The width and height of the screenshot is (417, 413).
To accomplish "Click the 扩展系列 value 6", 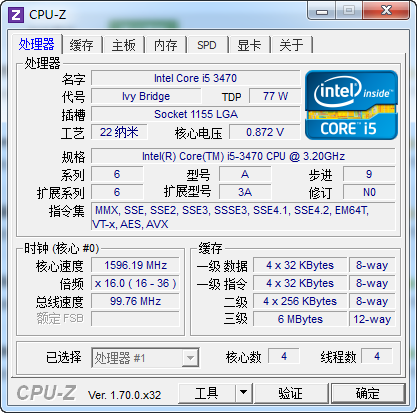I will point(117,192).
